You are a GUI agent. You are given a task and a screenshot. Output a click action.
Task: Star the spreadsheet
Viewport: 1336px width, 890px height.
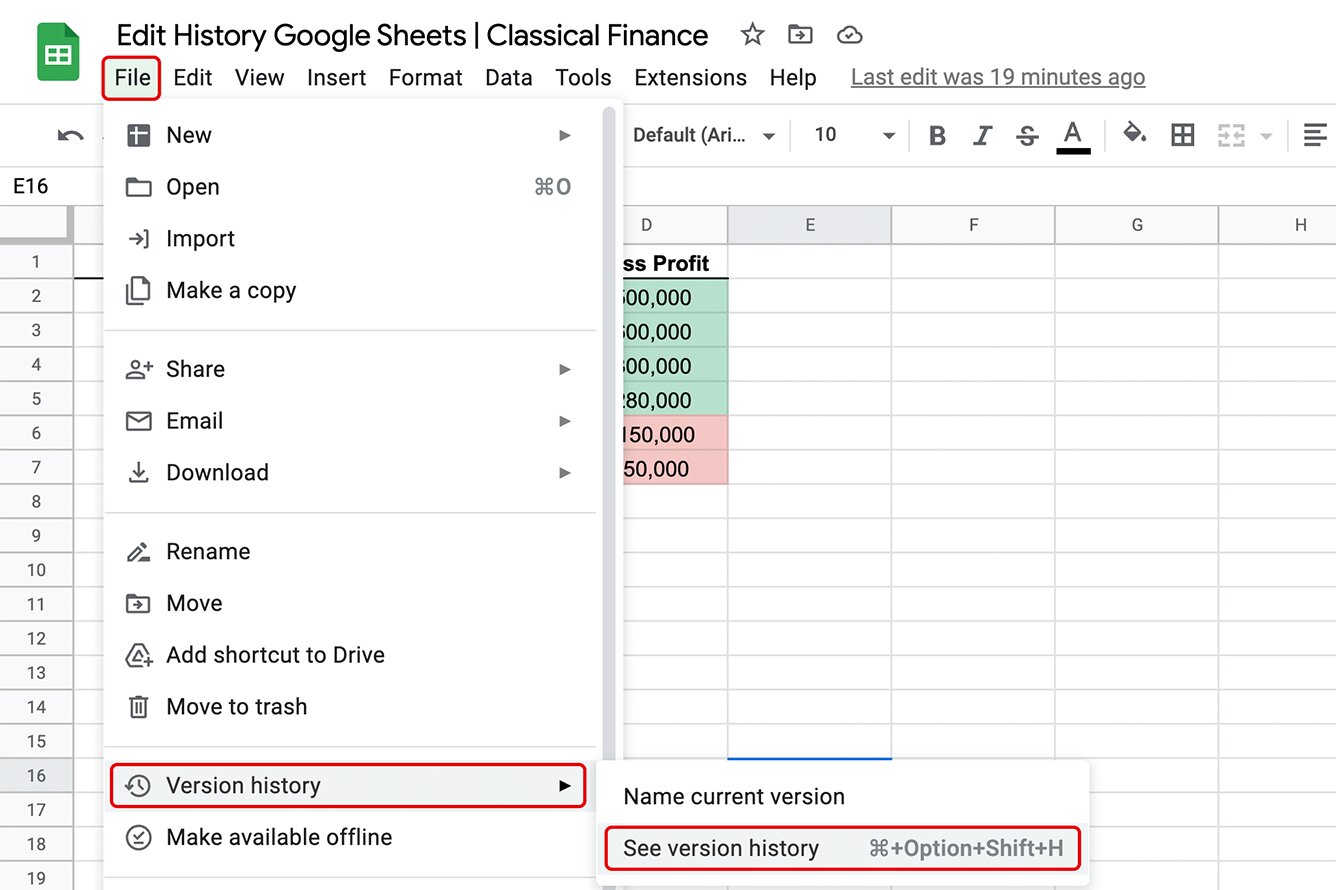pos(751,34)
